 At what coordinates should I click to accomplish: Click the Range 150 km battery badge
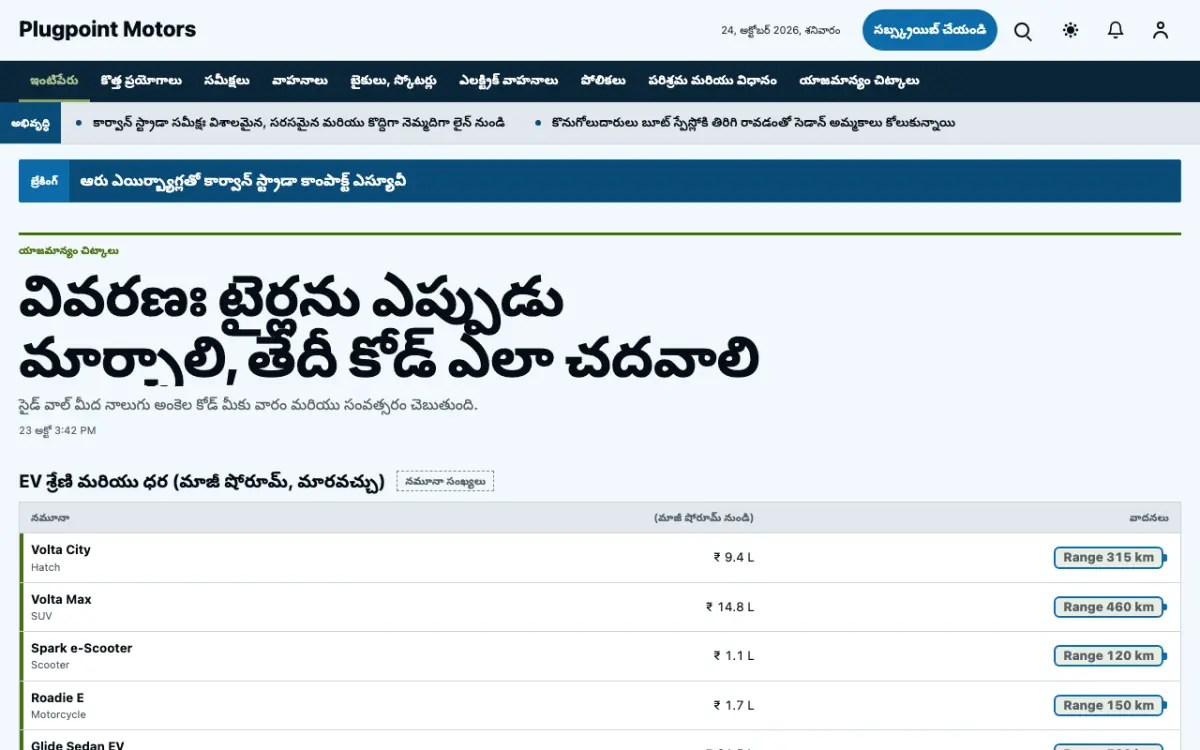1109,705
